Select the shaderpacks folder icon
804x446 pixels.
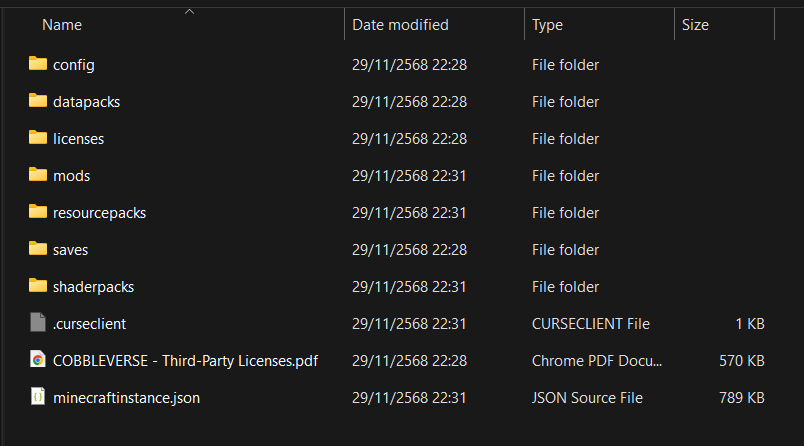(38, 286)
